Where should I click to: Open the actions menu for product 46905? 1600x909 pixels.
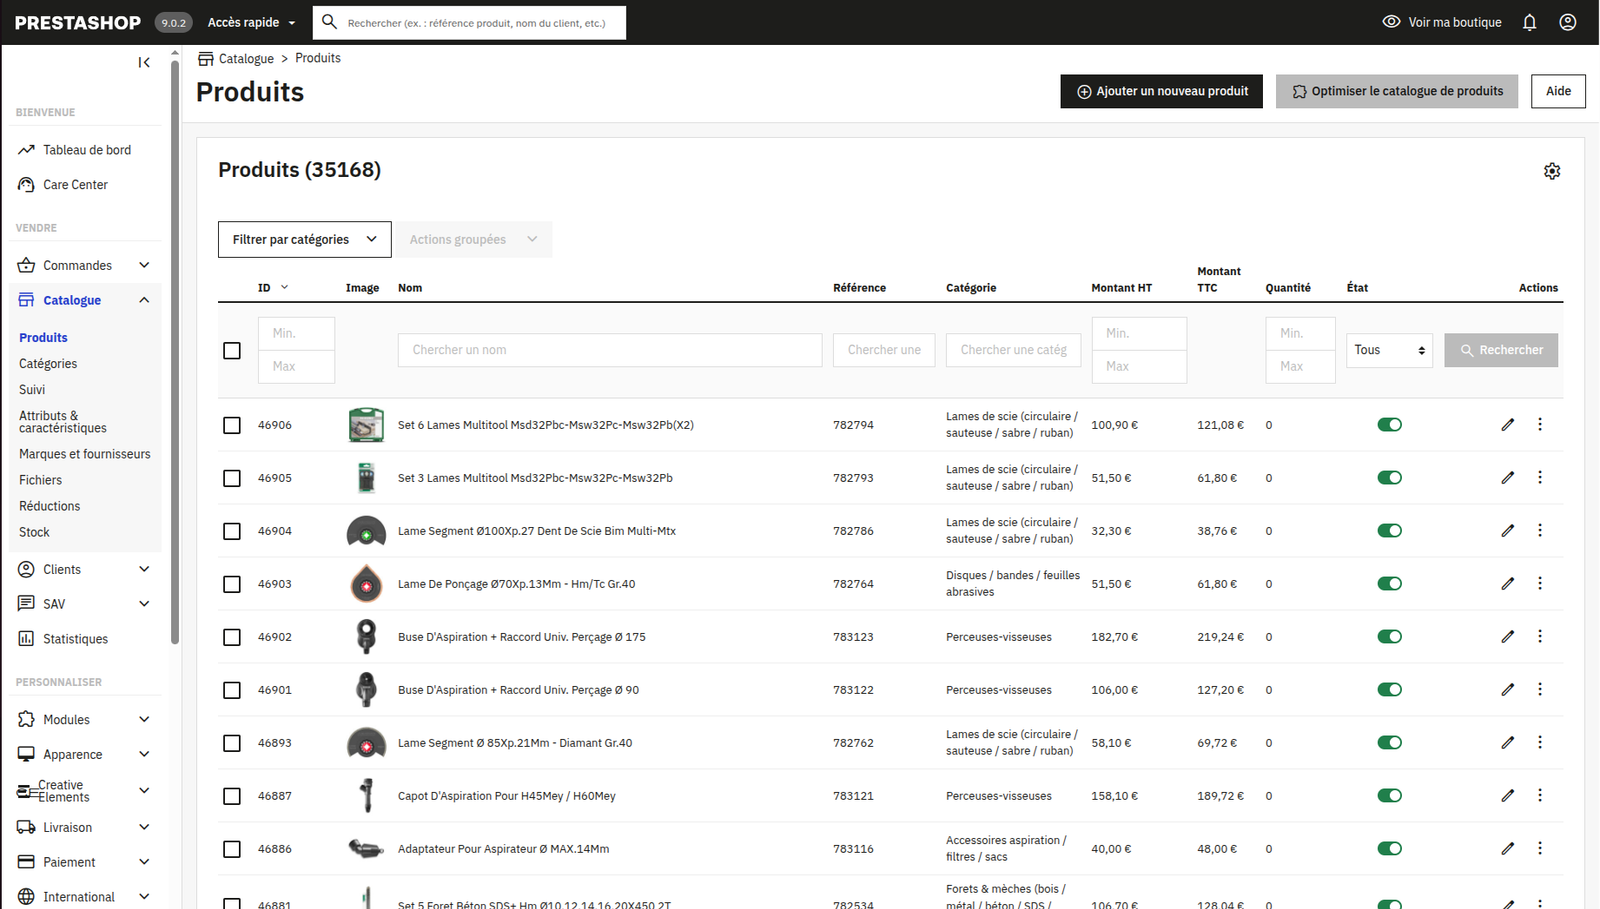[1540, 477]
